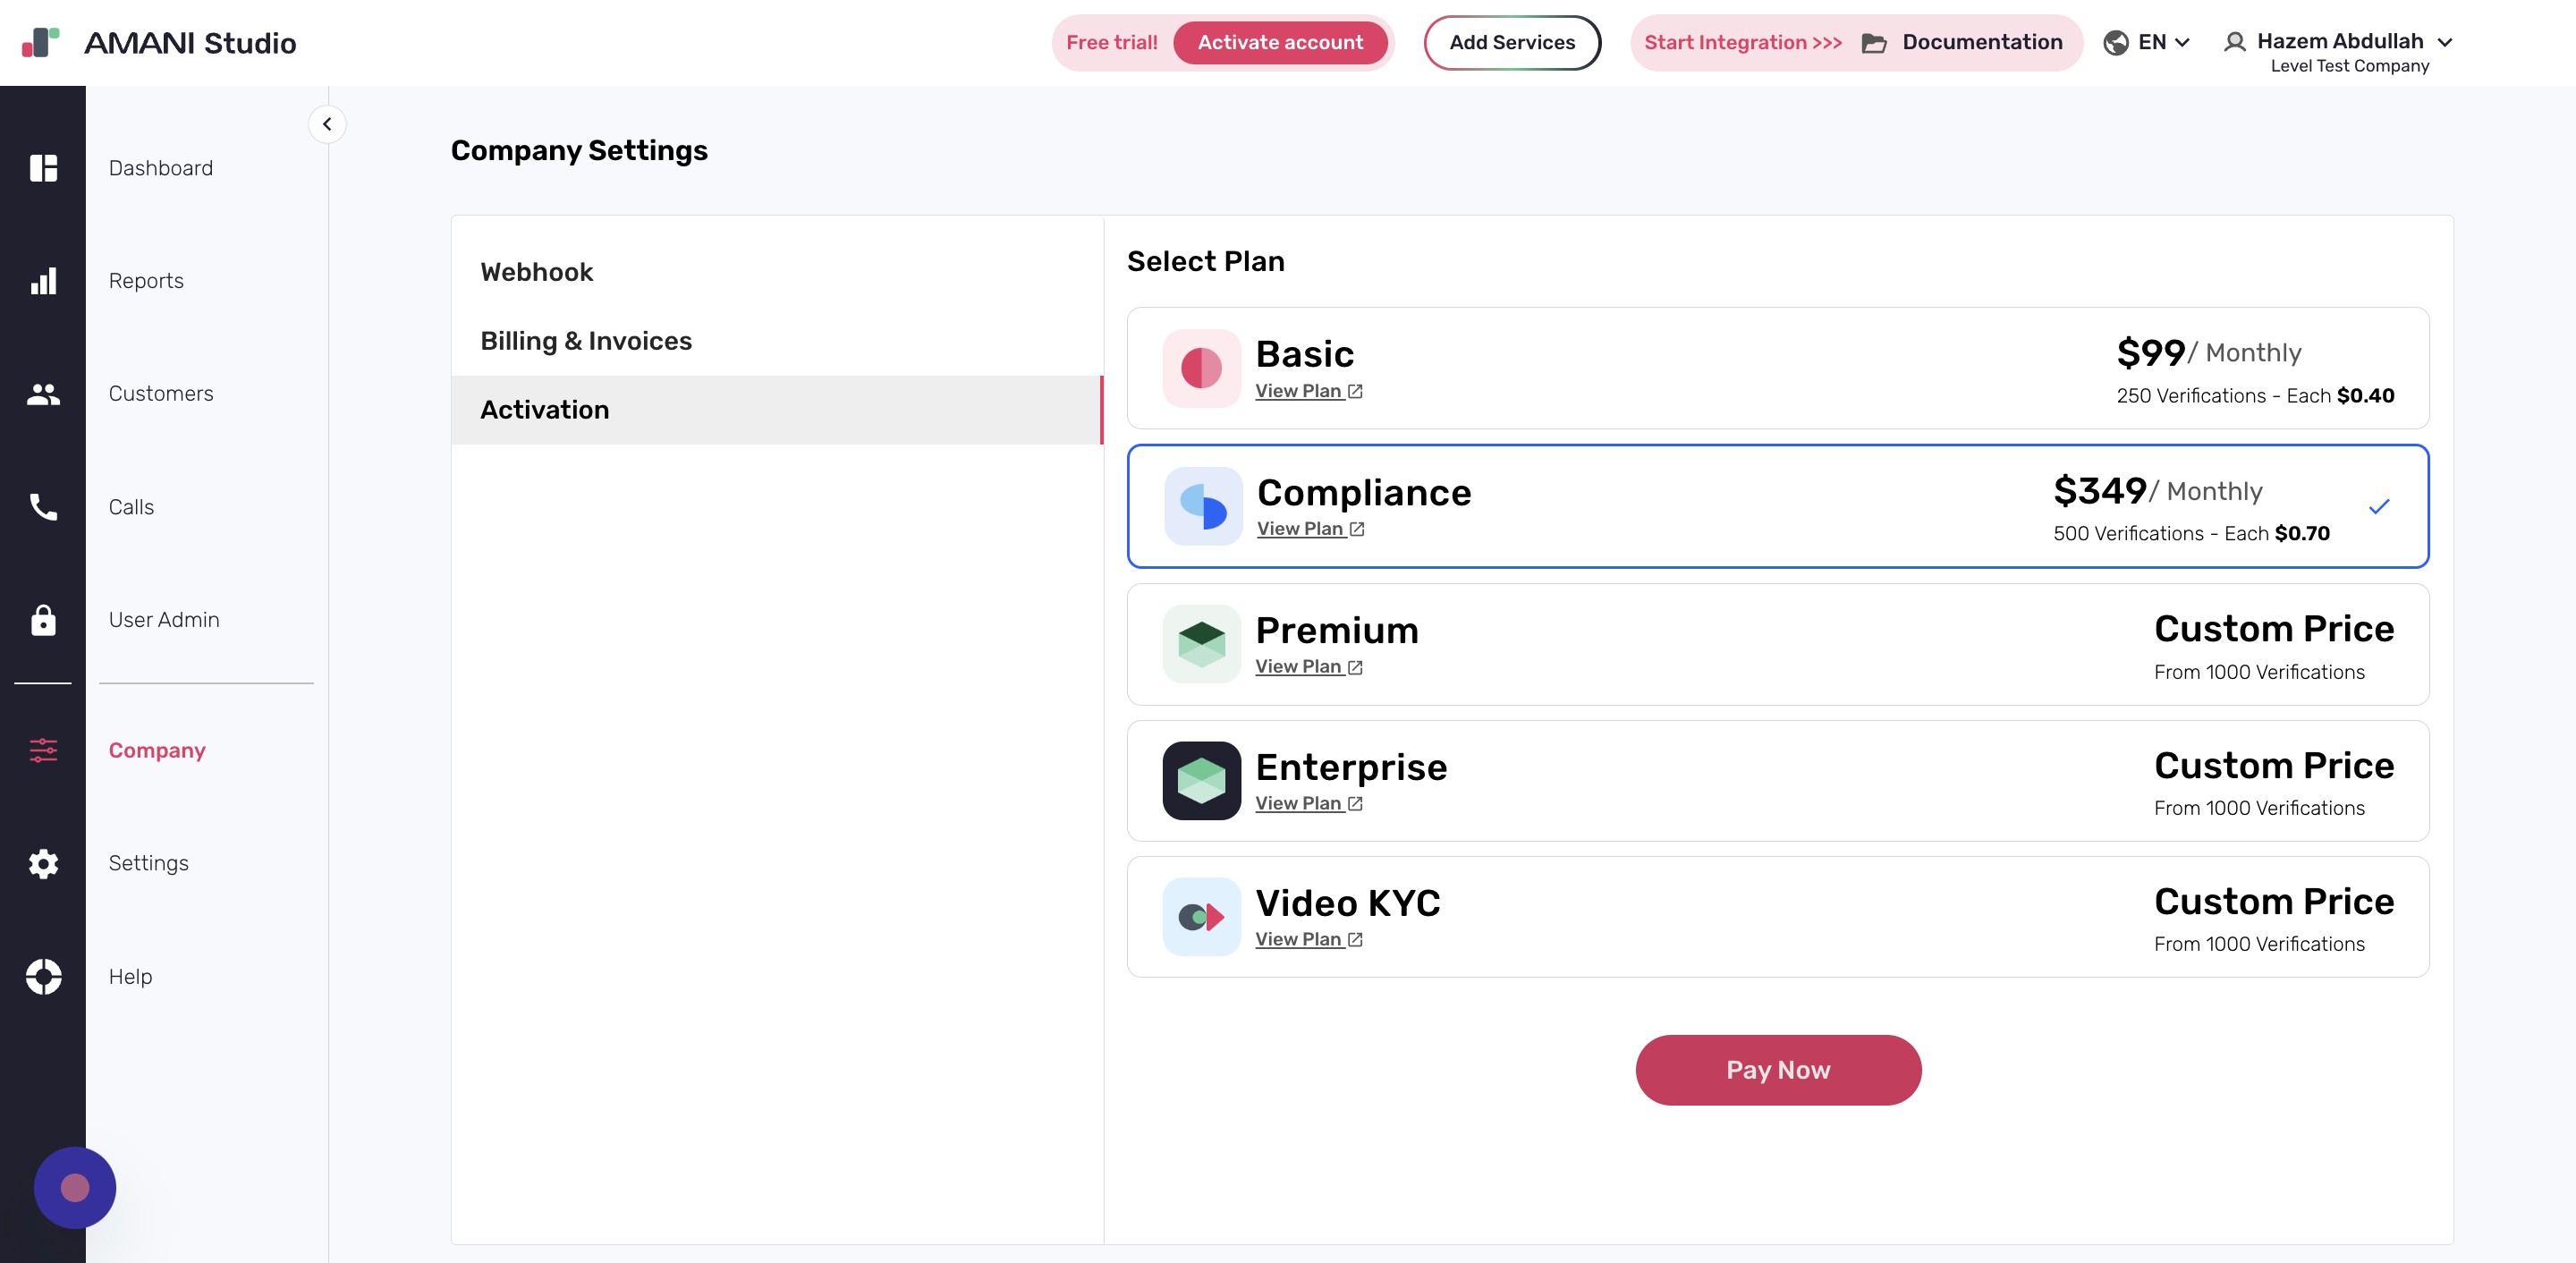Click the User Admin lock icon
The image size is (2576, 1263).
43,620
